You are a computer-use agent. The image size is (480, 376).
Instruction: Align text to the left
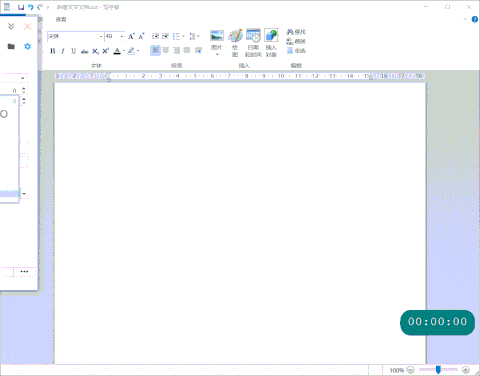click(x=155, y=50)
